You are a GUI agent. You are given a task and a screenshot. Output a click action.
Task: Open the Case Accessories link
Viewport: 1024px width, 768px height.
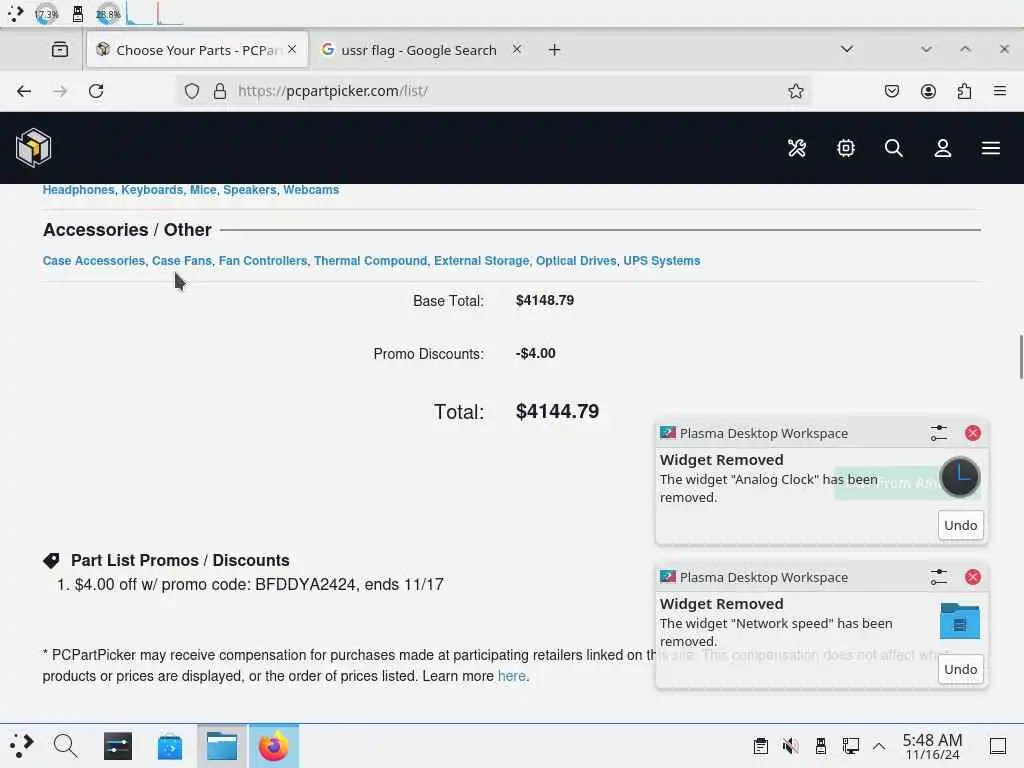point(94,261)
